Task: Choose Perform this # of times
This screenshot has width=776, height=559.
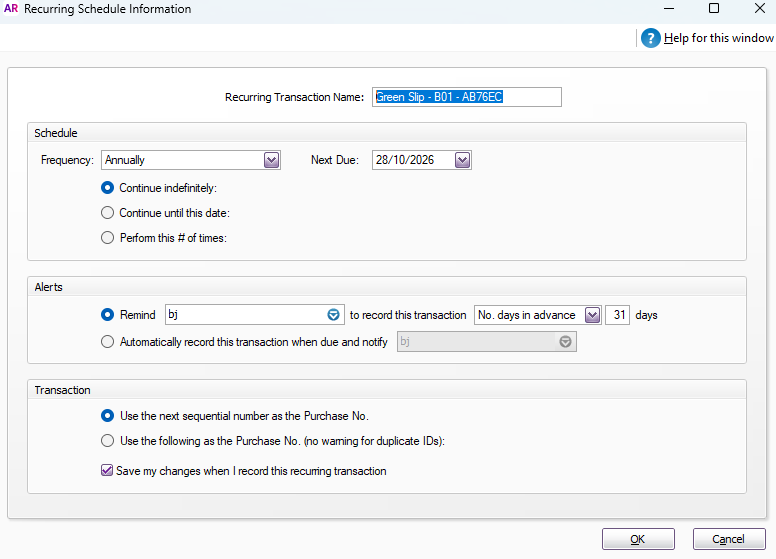Action: tap(108, 238)
